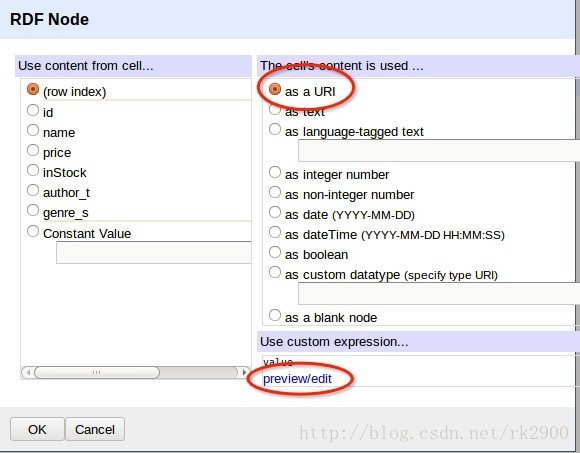Click the horizontal scrollbar thumb in cell list
Viewport: 580px width, 453px height.
[x=97, y=372]
